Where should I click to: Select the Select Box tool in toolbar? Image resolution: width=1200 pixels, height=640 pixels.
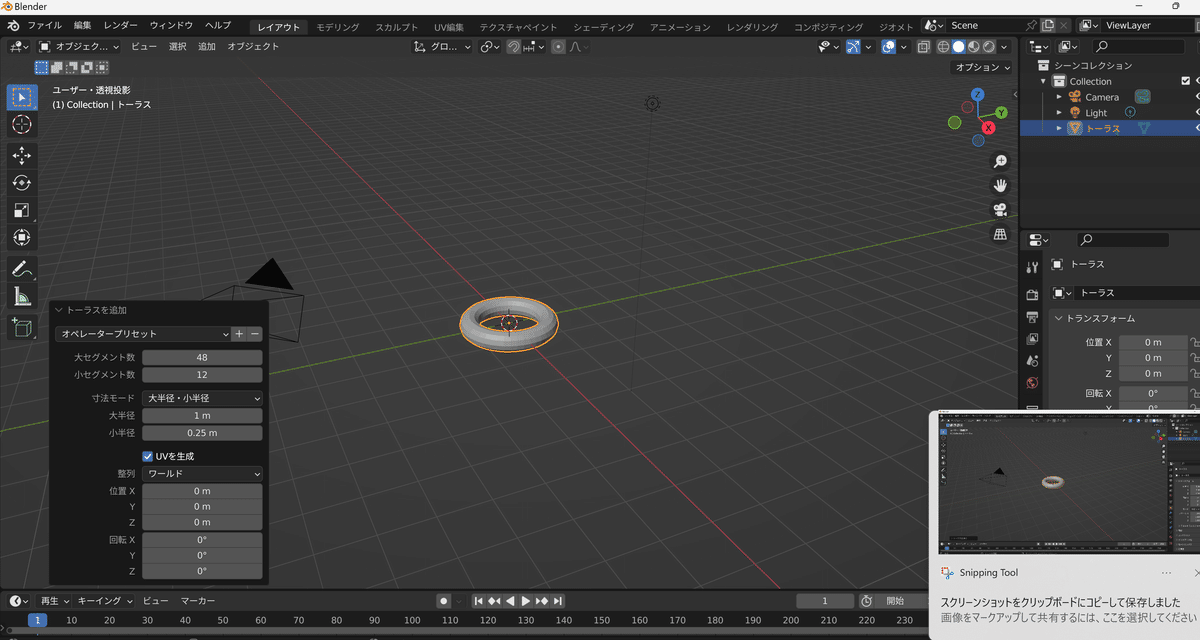(x=22, y=97)
